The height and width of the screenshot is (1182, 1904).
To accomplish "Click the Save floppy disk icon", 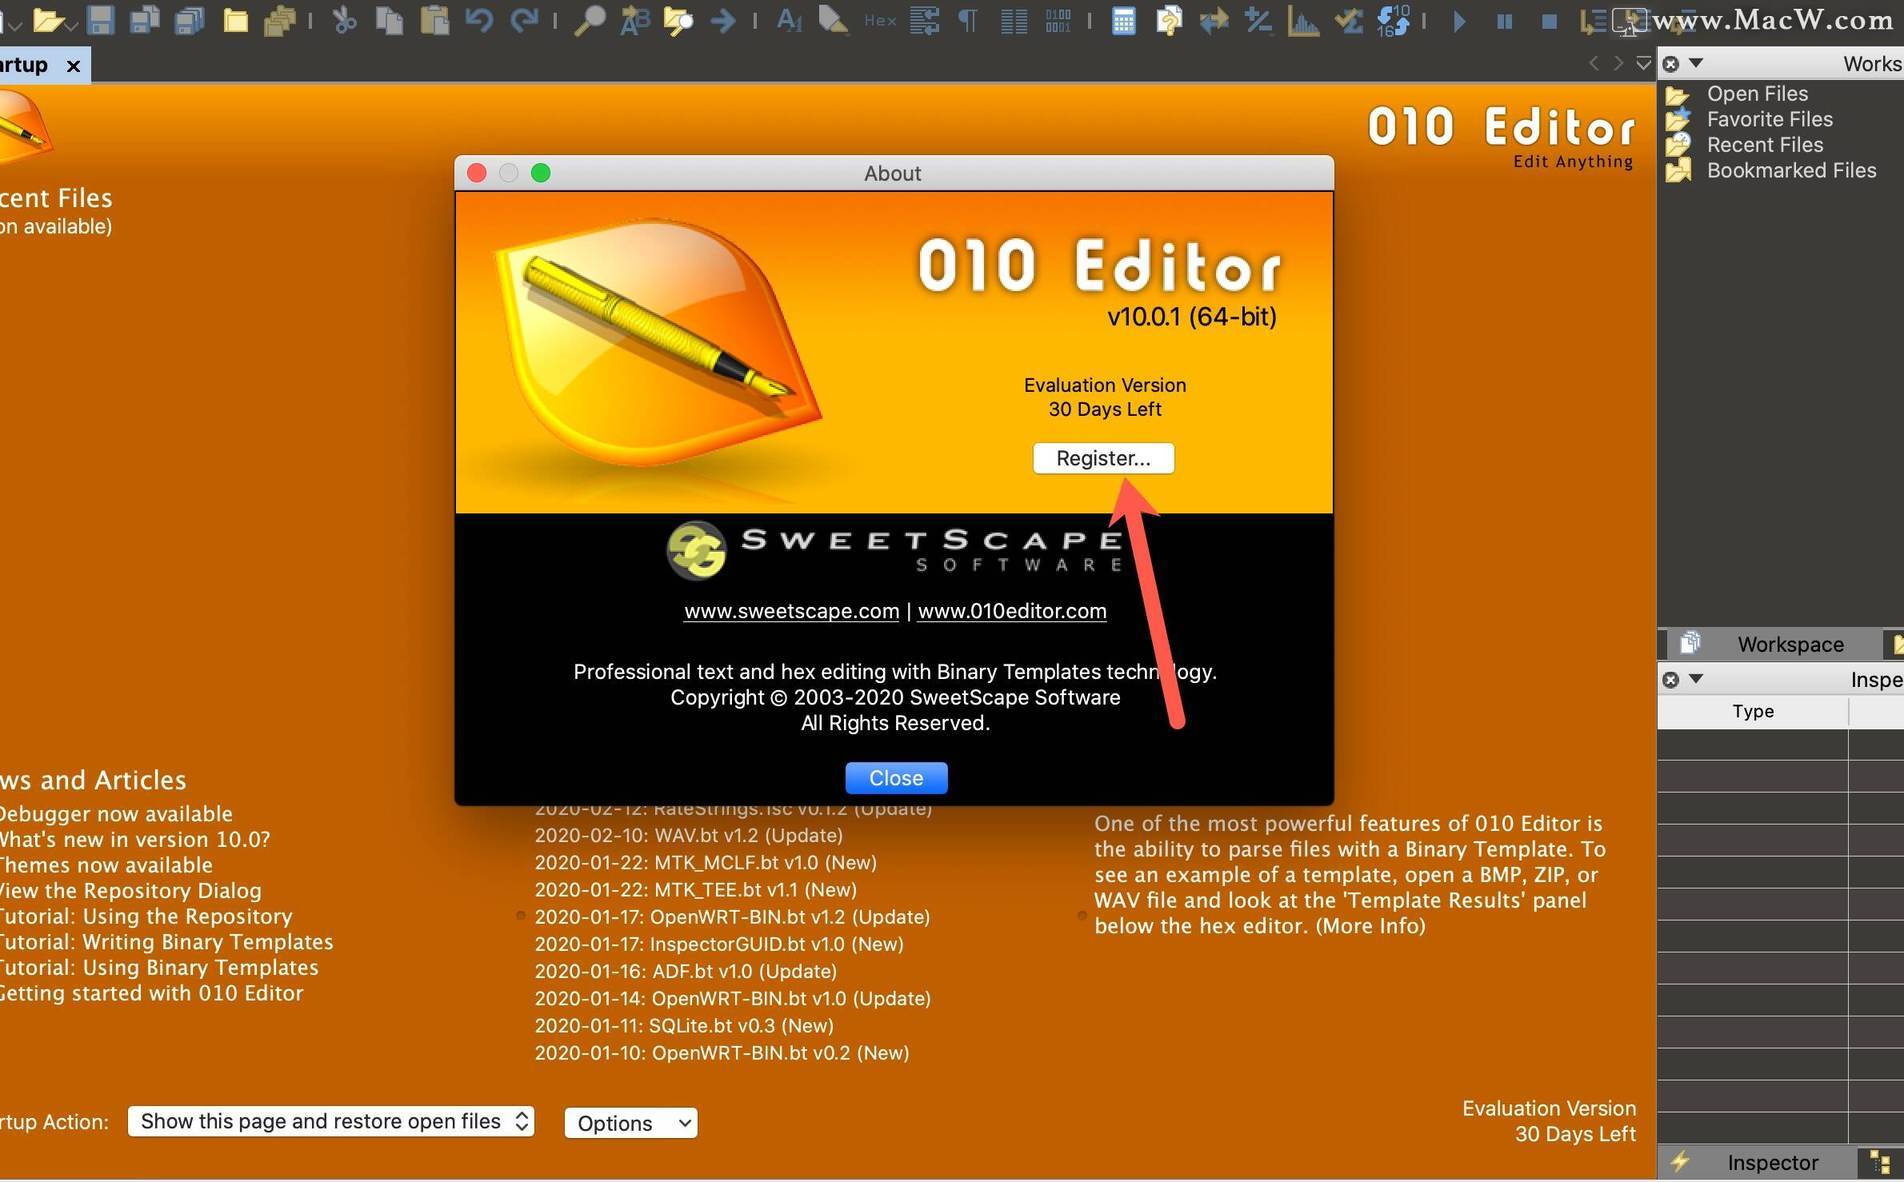I will pyautogui.click(x=100, y=20).
